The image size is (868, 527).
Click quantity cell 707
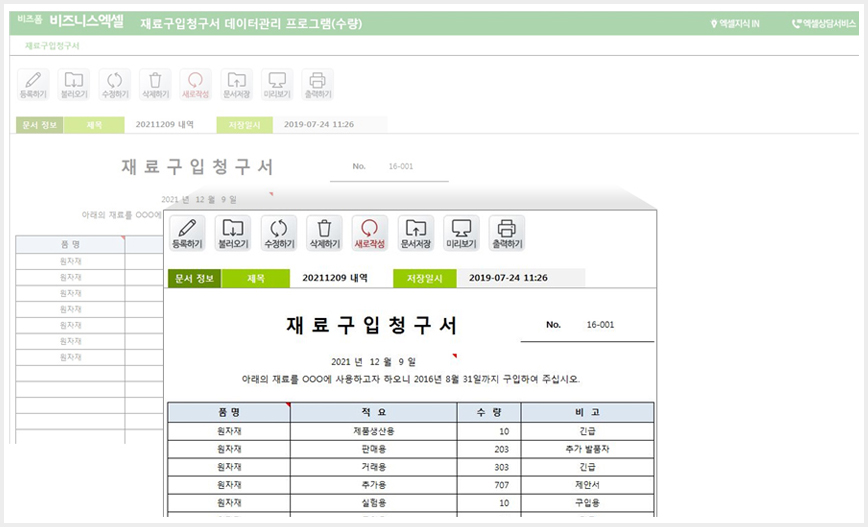[489, 485]
